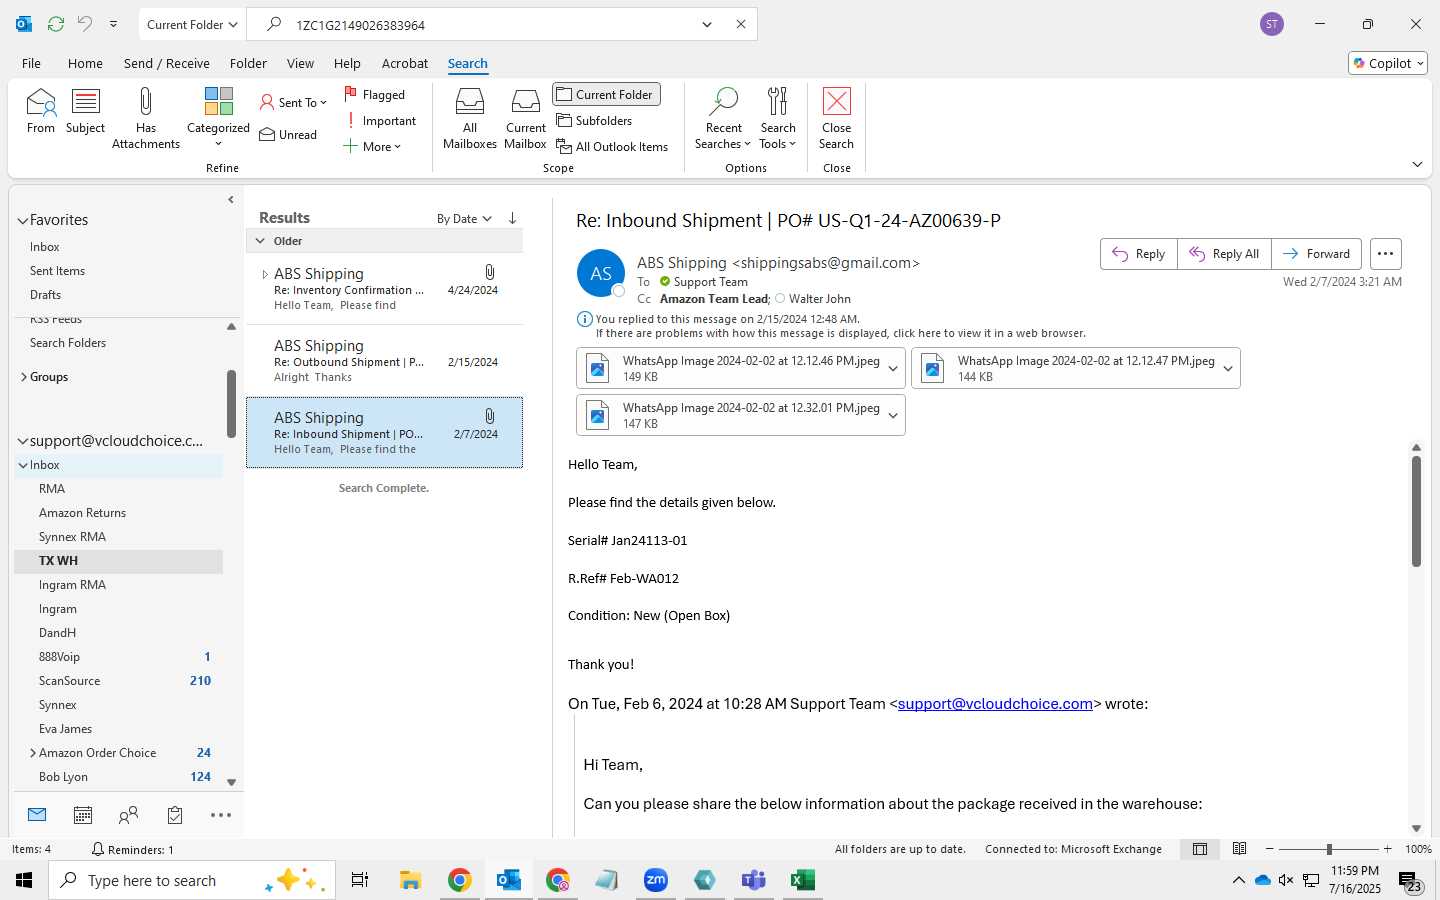1440x900 pixels.
Task: Collapse the ribbon chevron
Action: click(1417, 164)
